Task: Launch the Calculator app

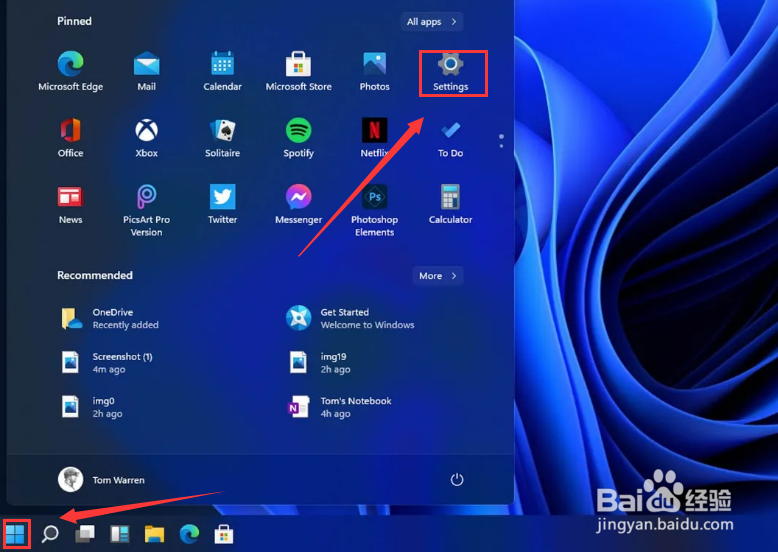Action: click(451, 204)
